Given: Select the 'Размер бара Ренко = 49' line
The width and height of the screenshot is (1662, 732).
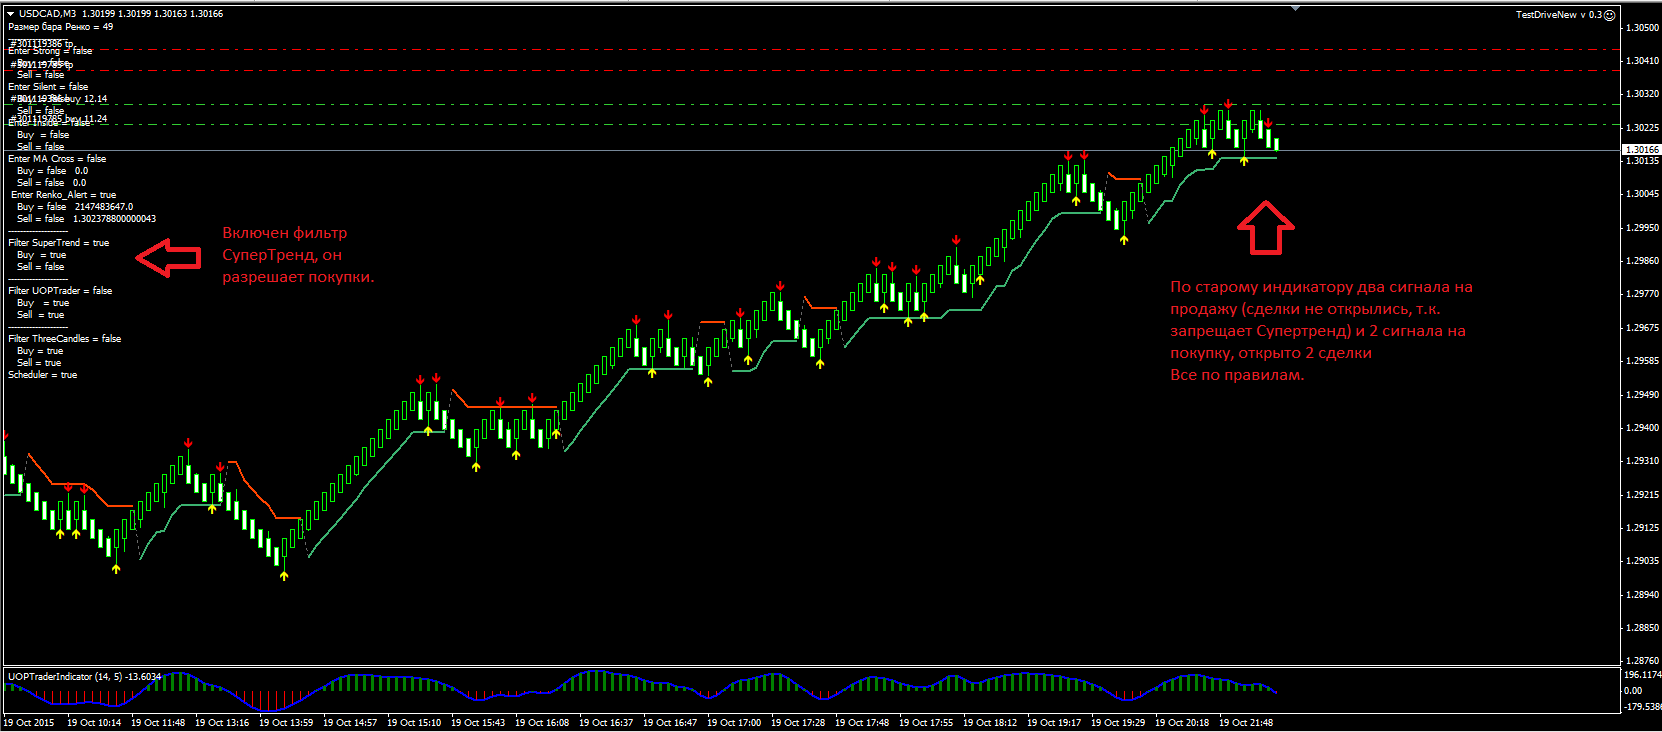Looking at the screenshot, I should pyautogui.click(x=60, y=27).
